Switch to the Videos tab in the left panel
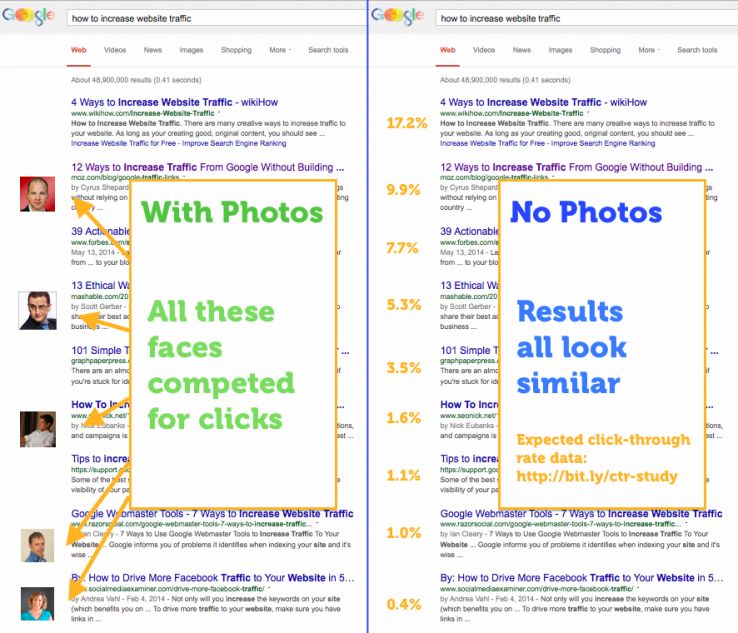Viewport: 738px width, 633px height. pos(115,50)
